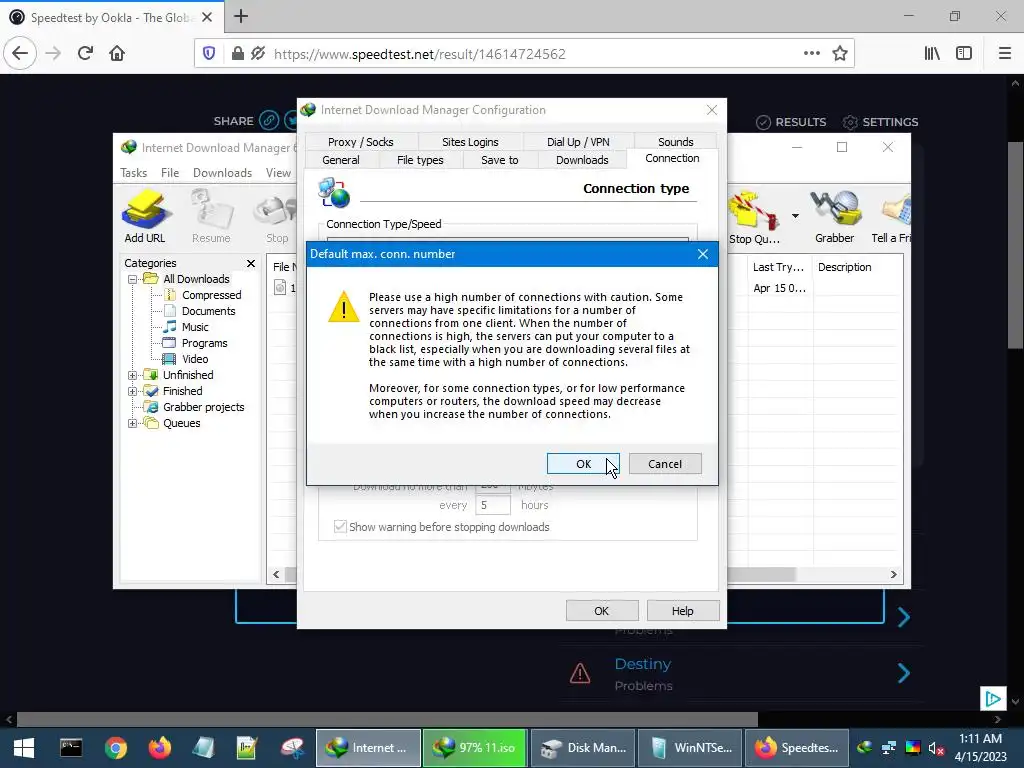This screenshot has width=1024, height=768.
Task: Reload the Speedtest page
Action: click(x=85, y=54)
